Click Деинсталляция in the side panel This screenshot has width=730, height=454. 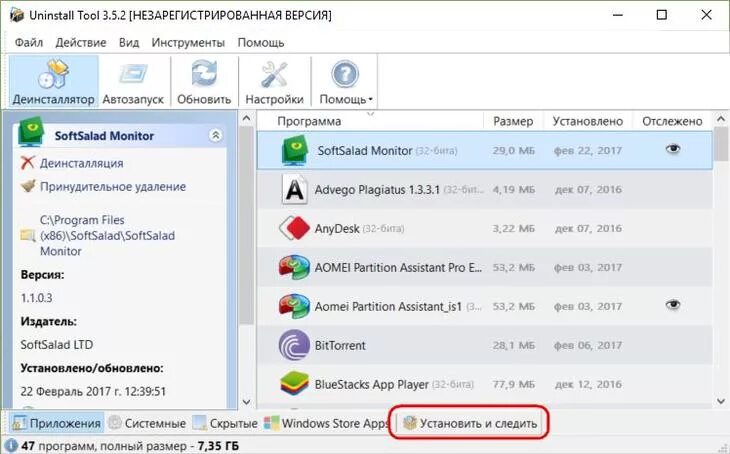pyautogui.click(x=81, y=163)
